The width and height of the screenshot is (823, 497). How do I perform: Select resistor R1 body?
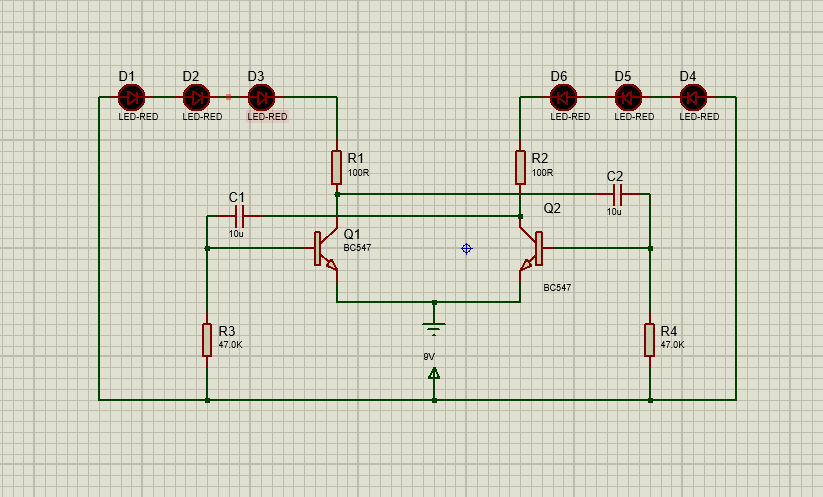click(337, 168)
